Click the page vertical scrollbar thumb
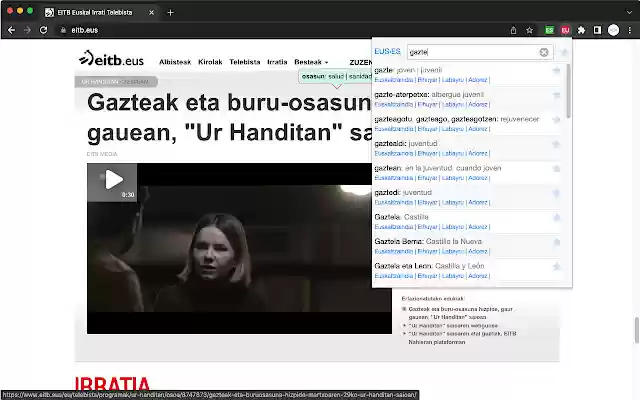This screenshot has height=400, width=640. (636, 330)
